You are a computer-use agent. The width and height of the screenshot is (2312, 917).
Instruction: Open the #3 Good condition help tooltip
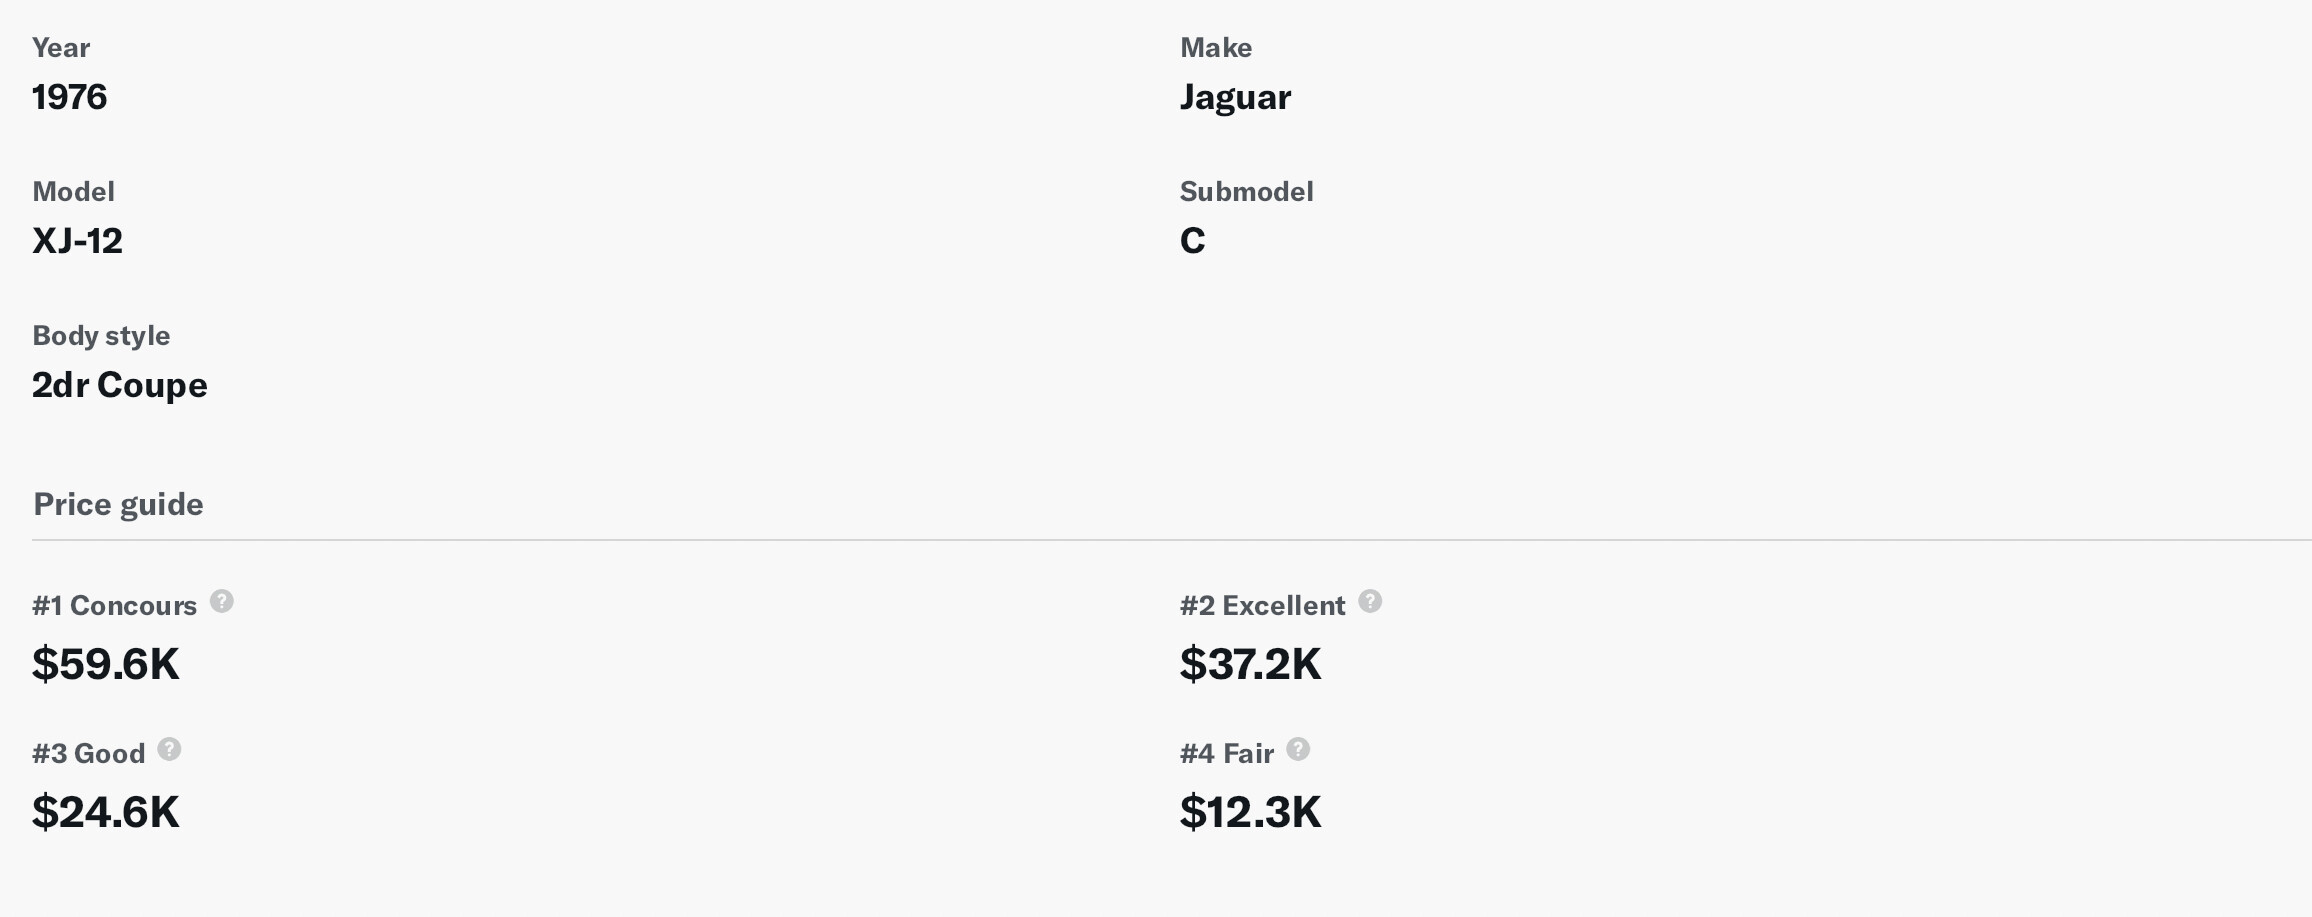coord(170,749)
